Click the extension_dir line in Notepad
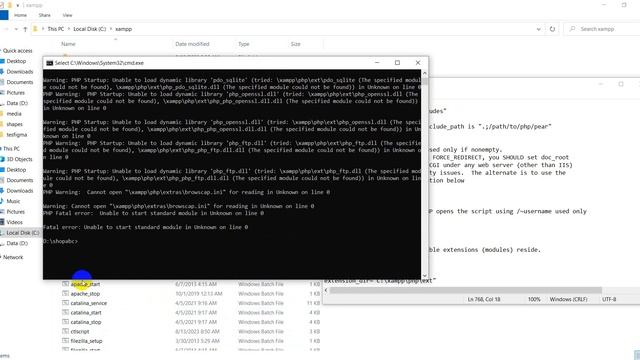The width and height of the screenshot is (640, 360). pos(380,280)
